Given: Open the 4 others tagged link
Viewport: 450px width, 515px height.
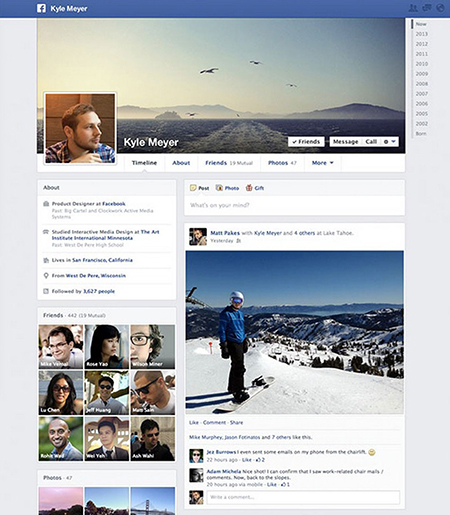Looking at the screenshot, I should tap(304, 233).
